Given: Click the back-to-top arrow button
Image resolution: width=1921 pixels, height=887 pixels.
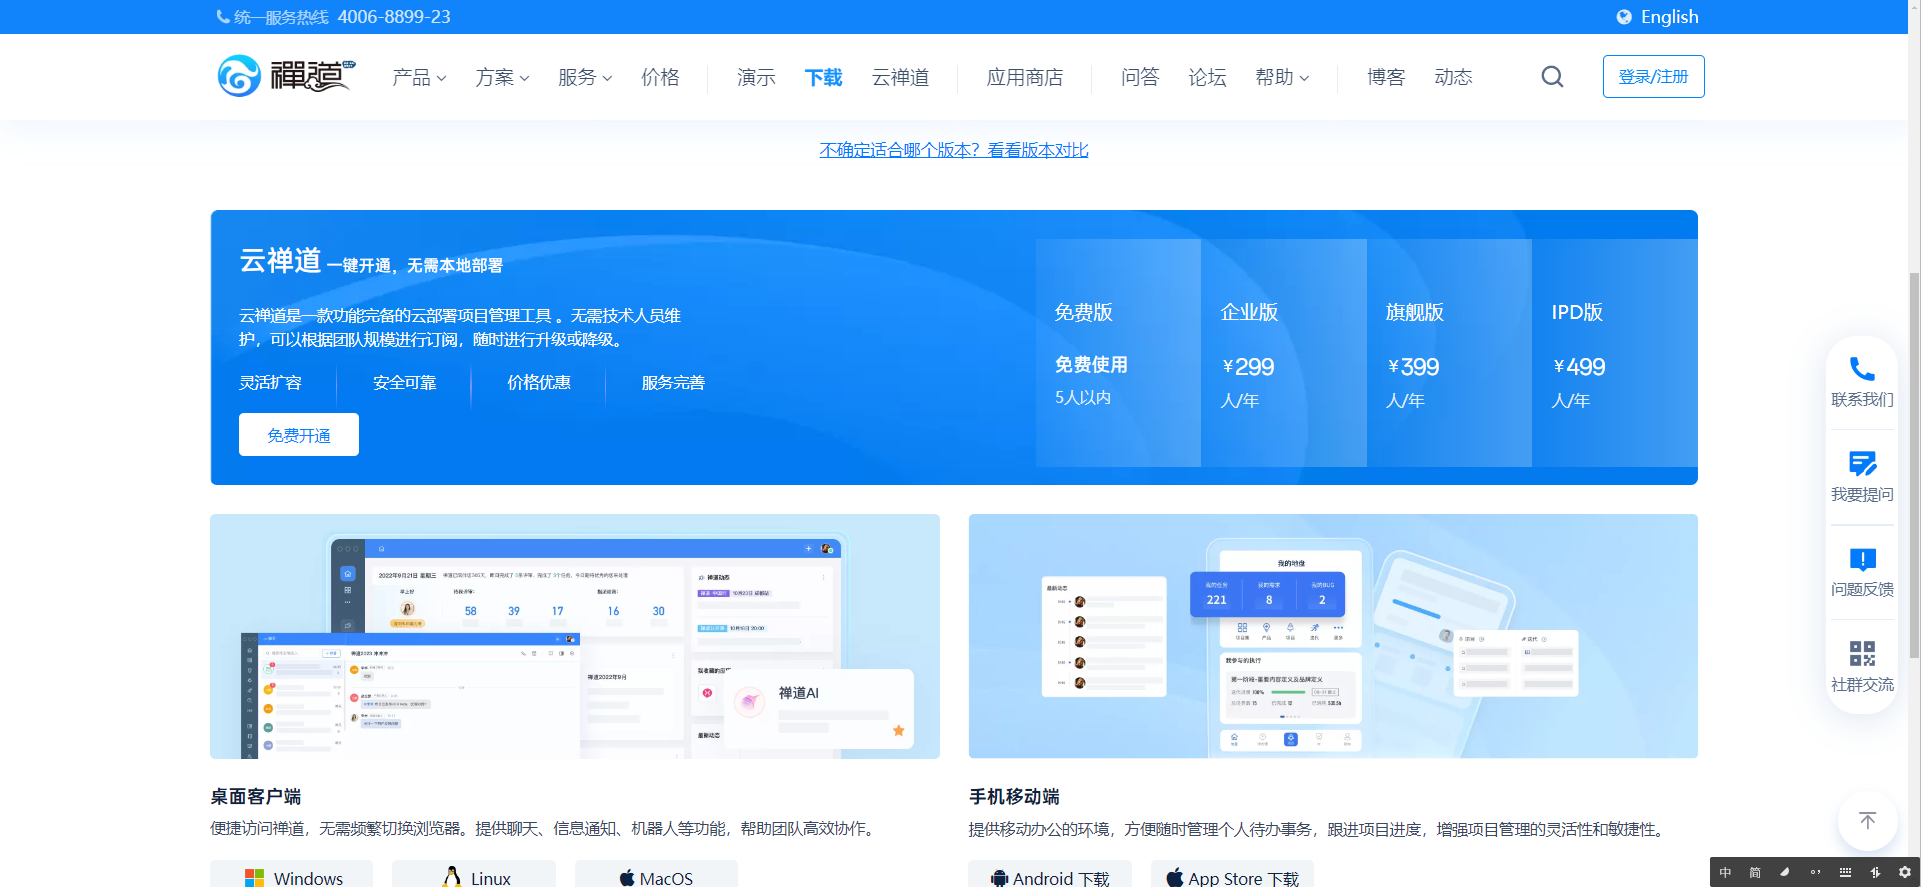Looking at the screenshot, I should pos(1867,821).
